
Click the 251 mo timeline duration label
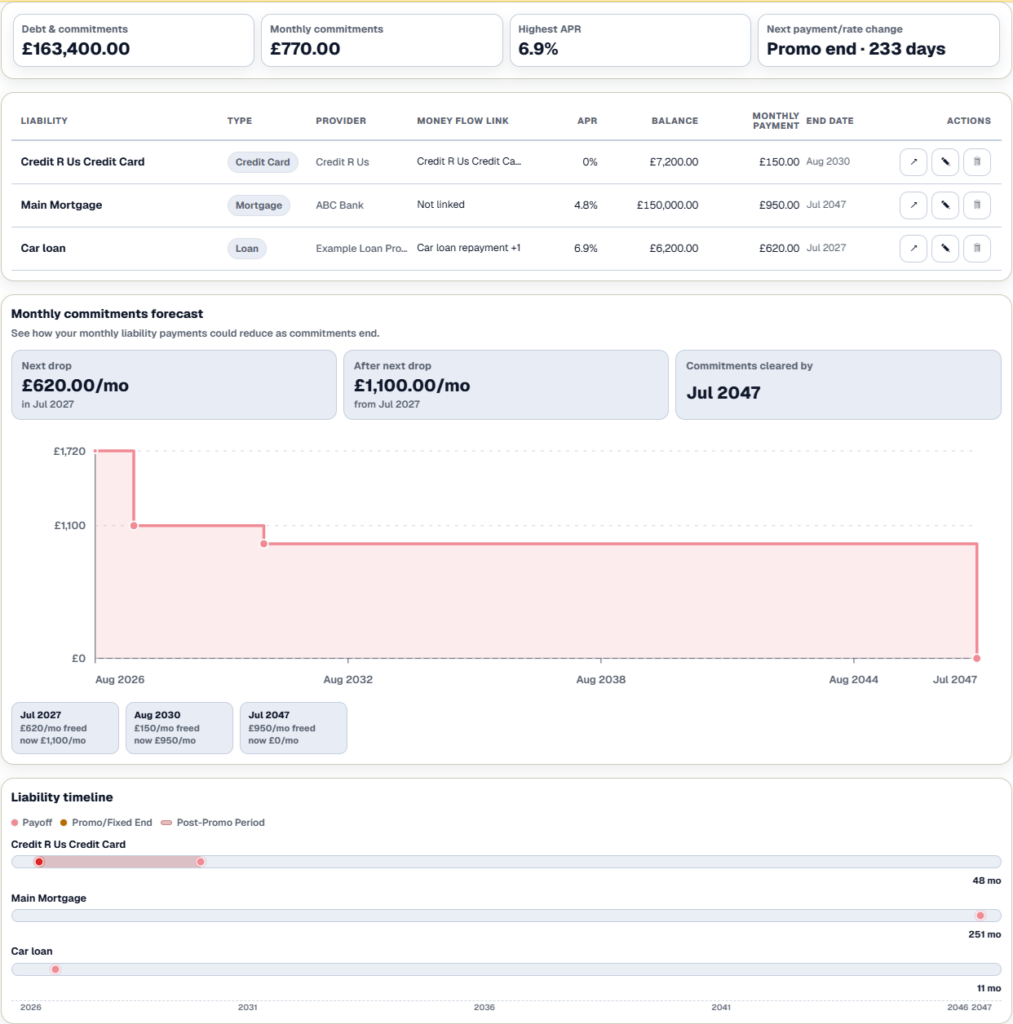coord(984,935)
